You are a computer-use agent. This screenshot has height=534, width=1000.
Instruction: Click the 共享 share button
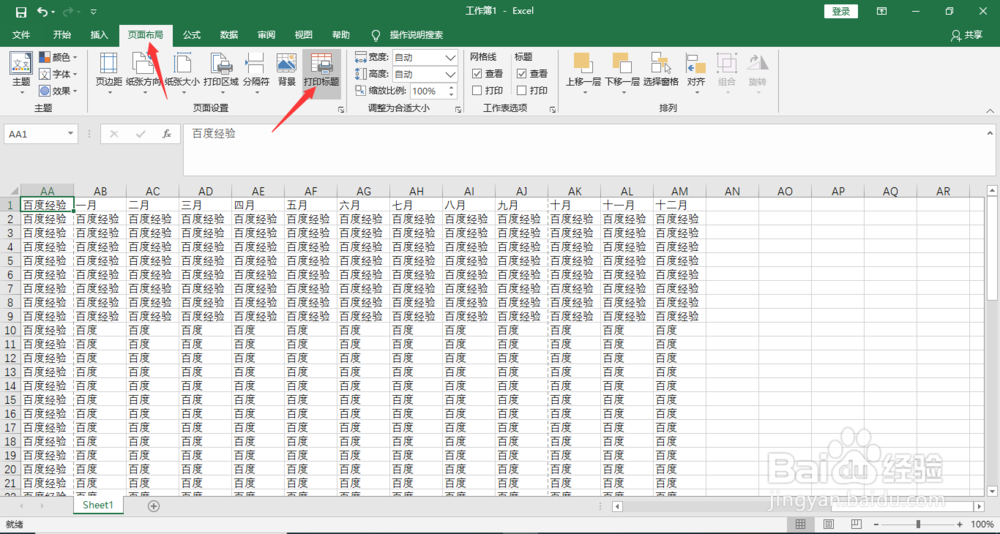click(x=966, y=35)
